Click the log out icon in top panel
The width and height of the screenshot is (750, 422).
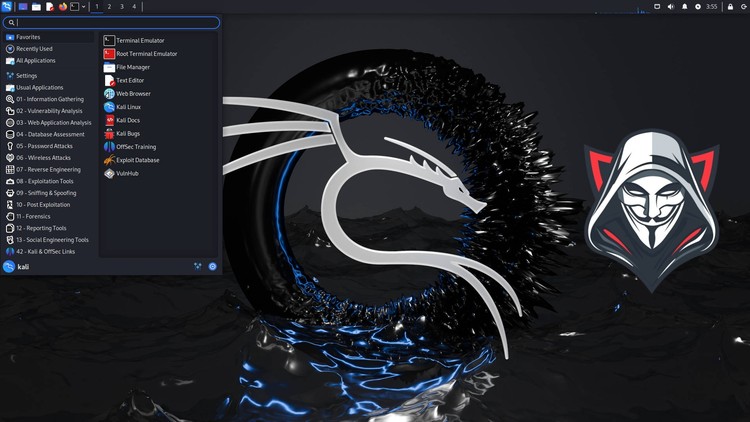click(x=740, y=6)
